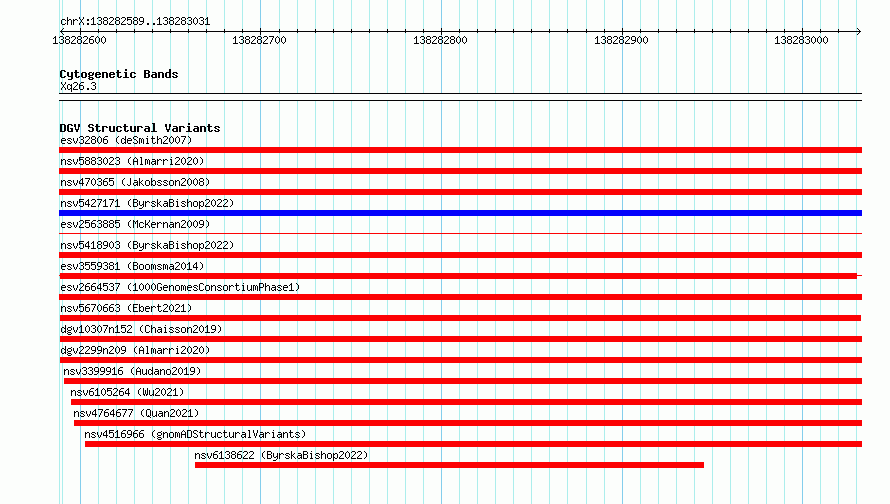Click the red bar for nsv6105264
890x504 pixels.
[x=467, y=402]
